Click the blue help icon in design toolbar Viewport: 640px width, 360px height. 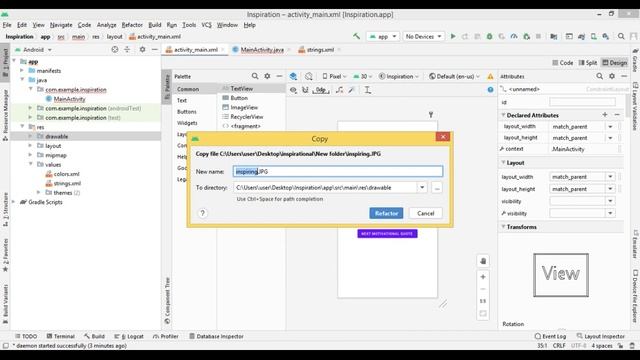tap(490, 90)
